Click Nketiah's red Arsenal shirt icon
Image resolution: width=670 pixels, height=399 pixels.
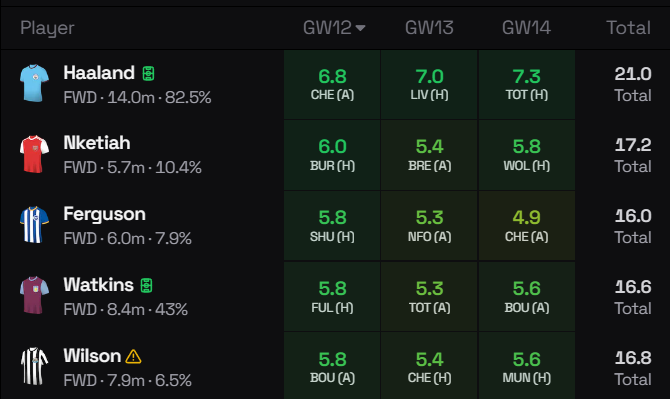coord(34,154)
